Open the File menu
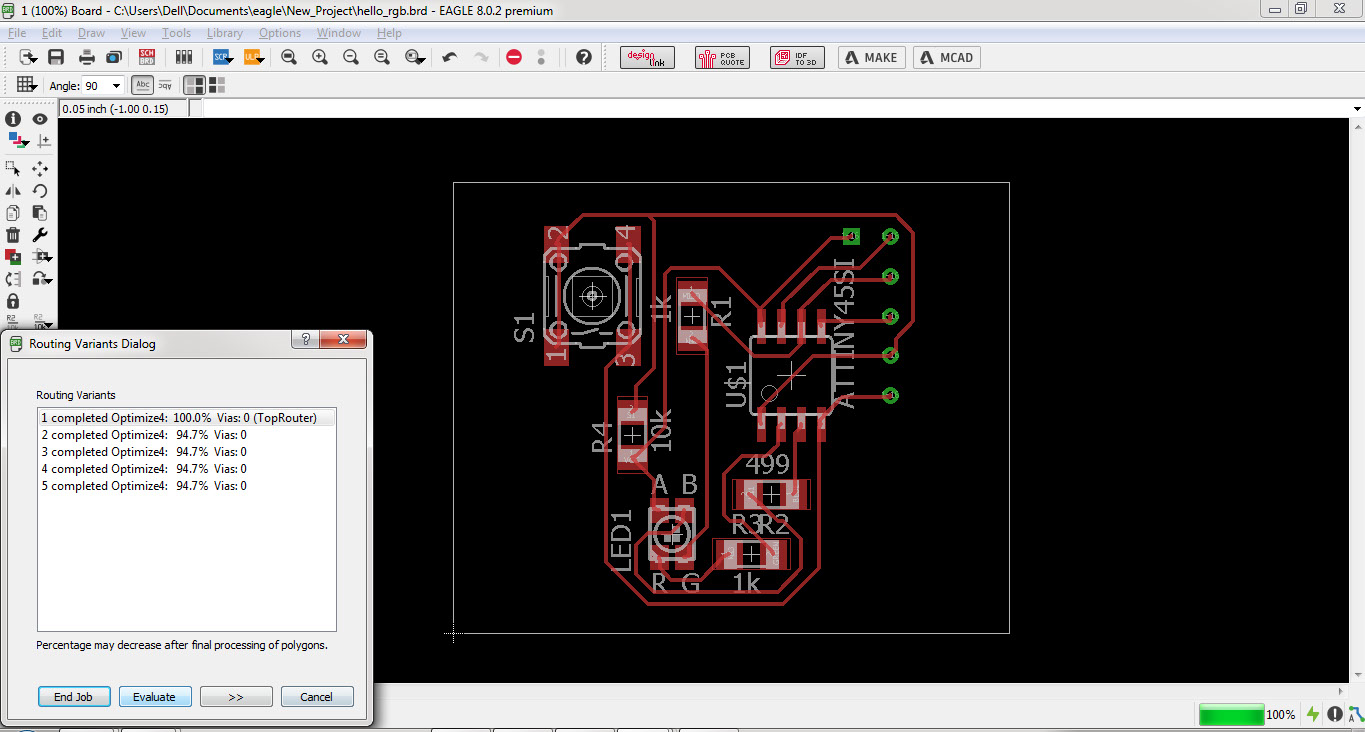This screenshot has height=732, width=1365. pos(17,33)
